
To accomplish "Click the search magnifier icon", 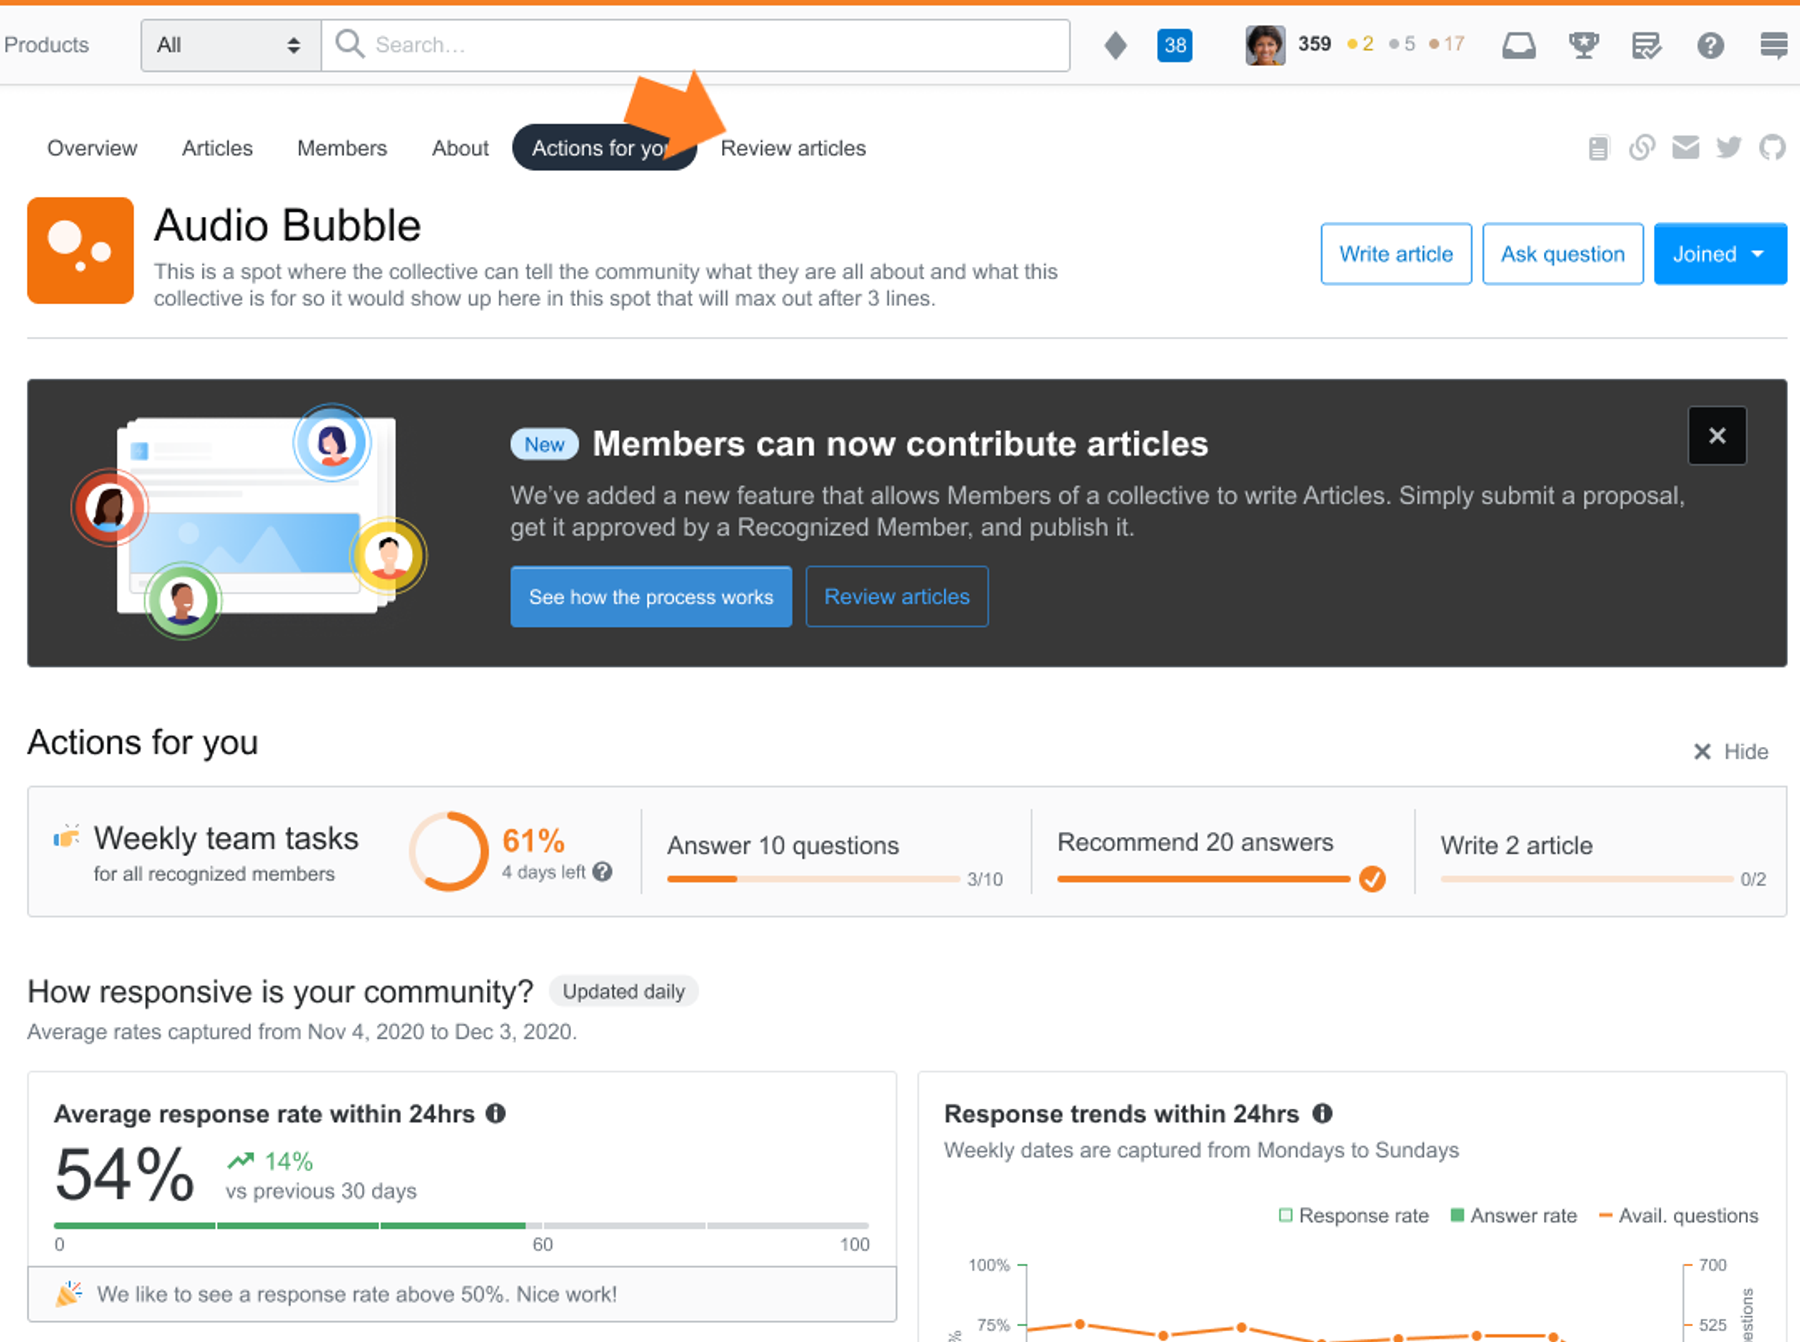I will 349,44.
